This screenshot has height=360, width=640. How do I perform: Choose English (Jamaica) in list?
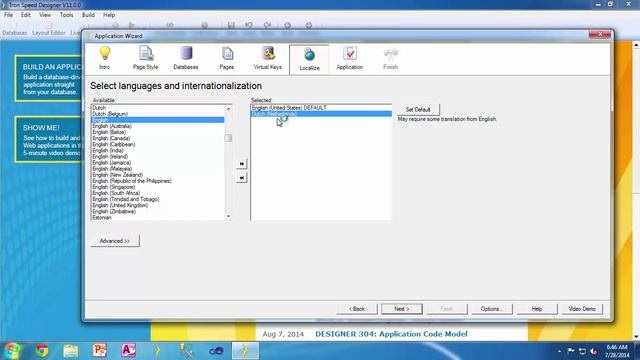[x=158, y=163]
